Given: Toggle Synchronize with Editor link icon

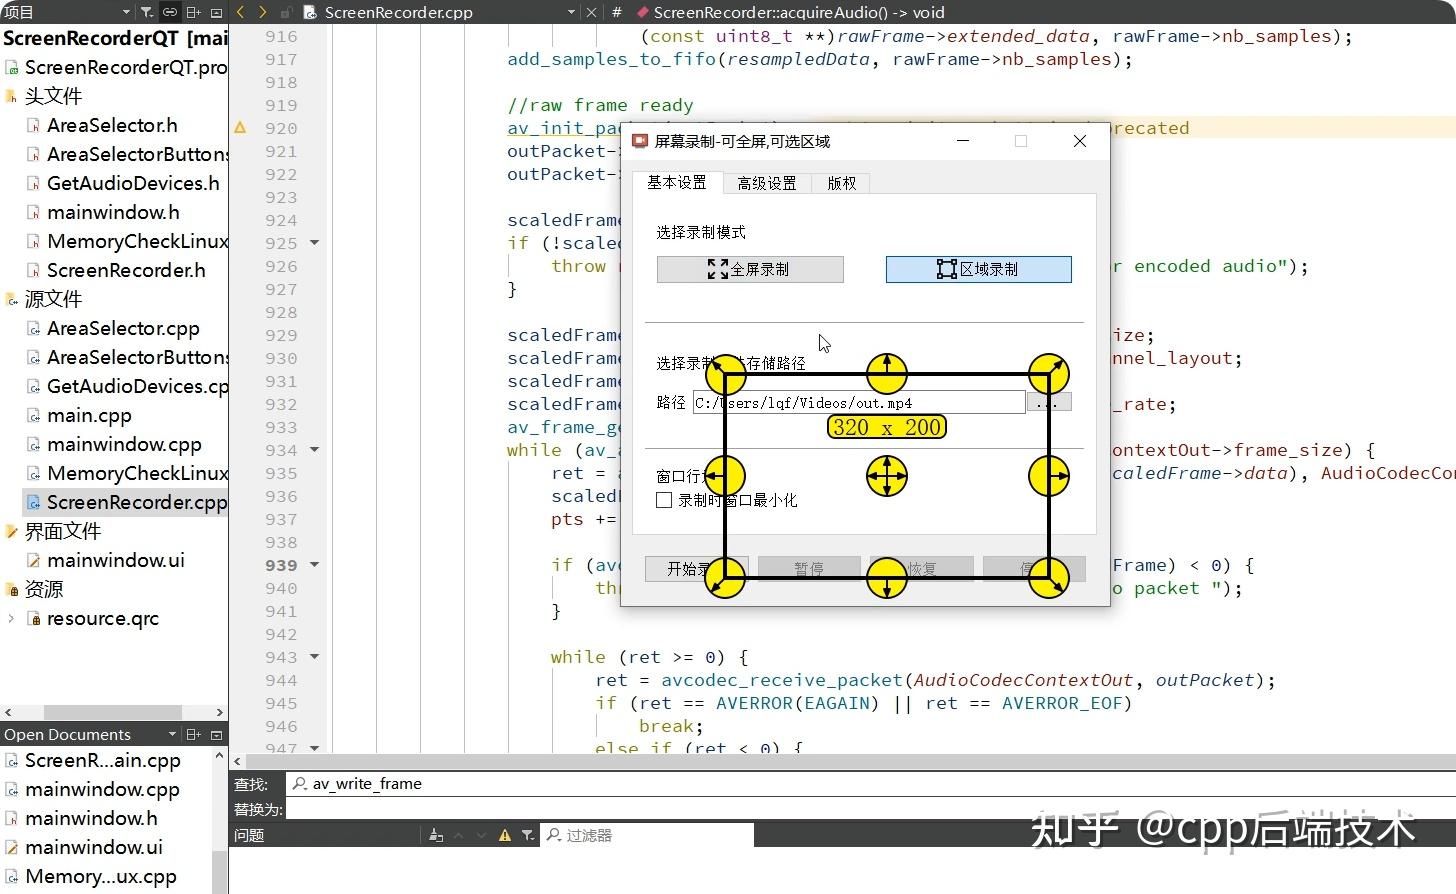Looking at the screenshot, I should 170,12.
